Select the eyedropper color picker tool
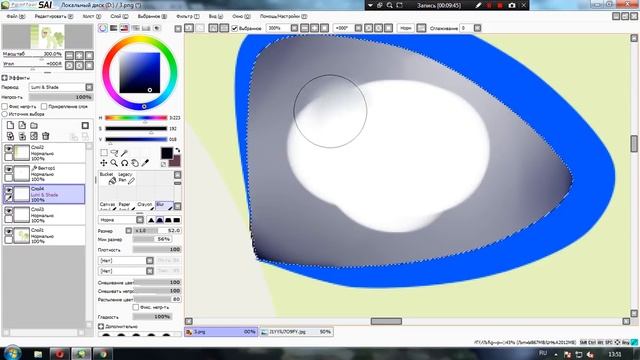 145,163
